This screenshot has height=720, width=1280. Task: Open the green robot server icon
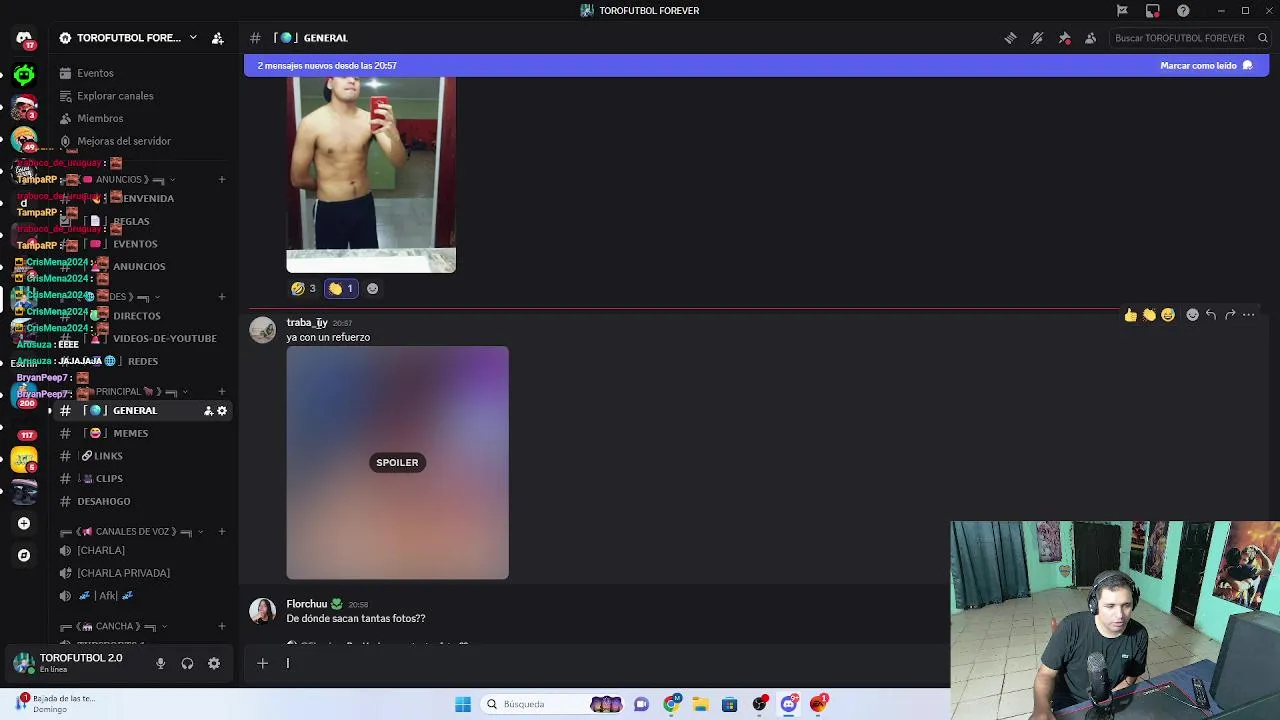[24, 74]
